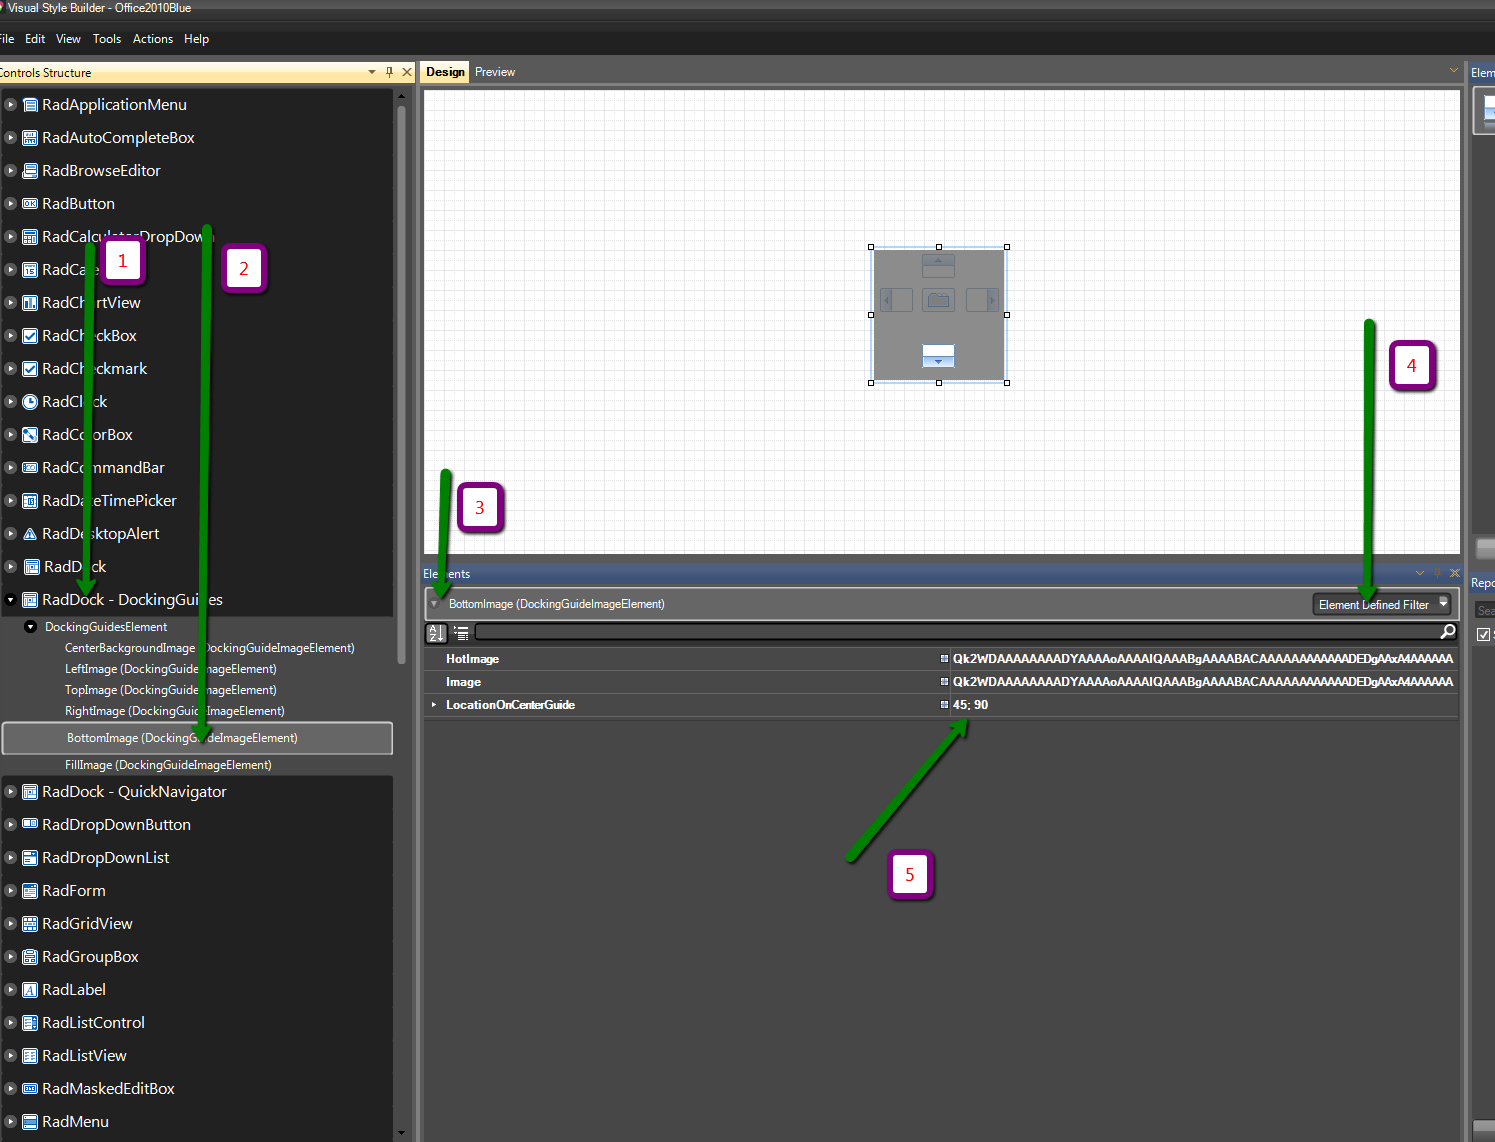Viewport: 1495px width, 1142px height.
Task: Pin the Controls Structure panel
Action: (x=390, y=72)
